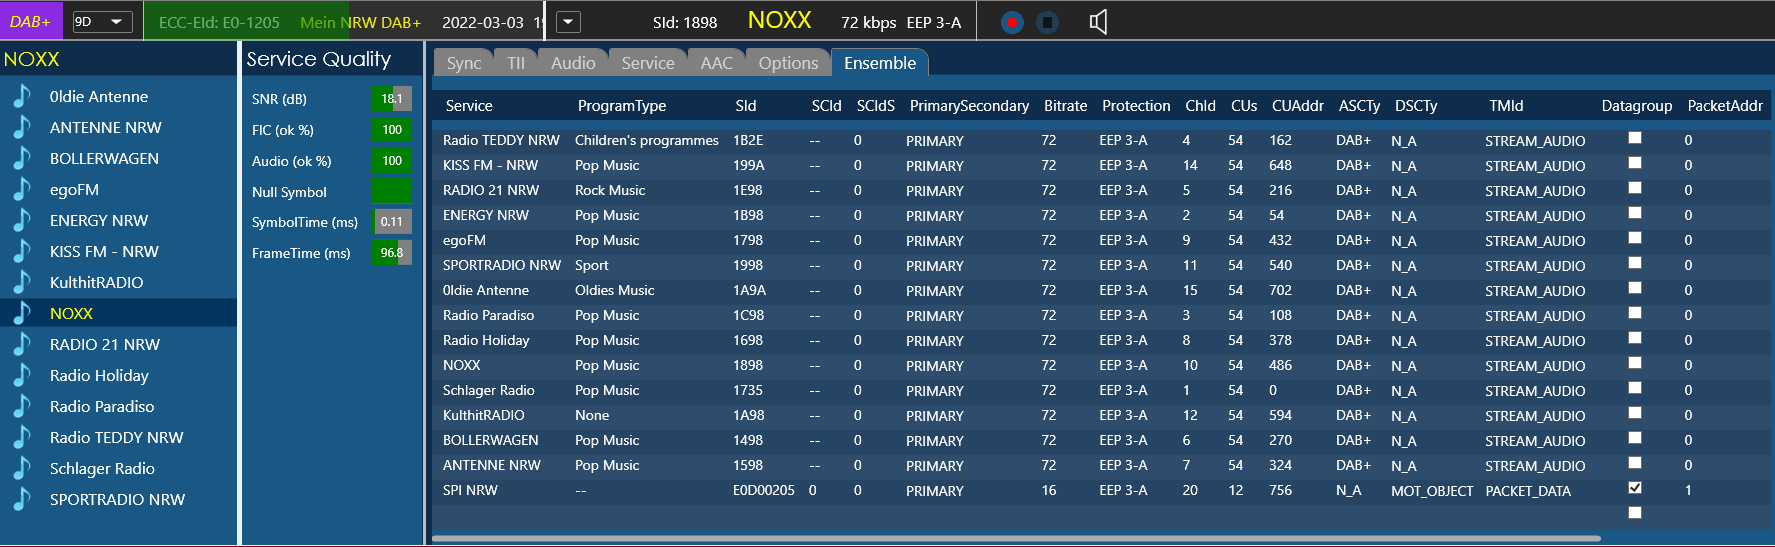Screen dimensions: 1775x547
Task: Uncheck the Datagroup checkbox for SPI NRW
Action: [x=1634, y=488]
